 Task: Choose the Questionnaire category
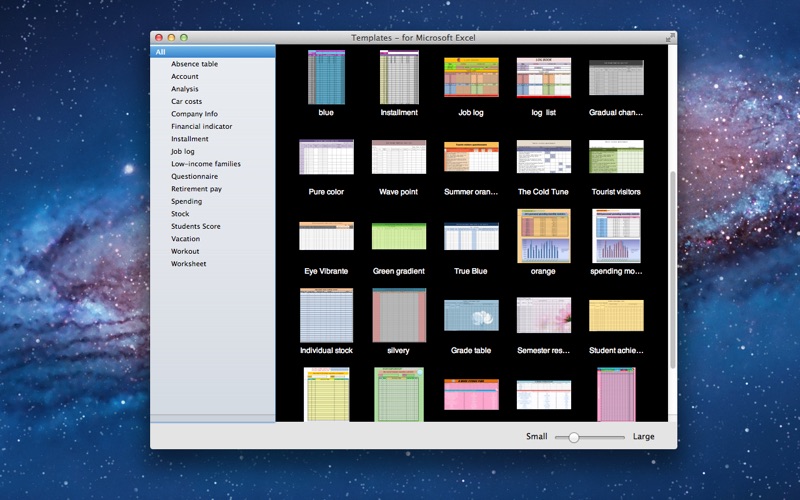coord(194,176)
